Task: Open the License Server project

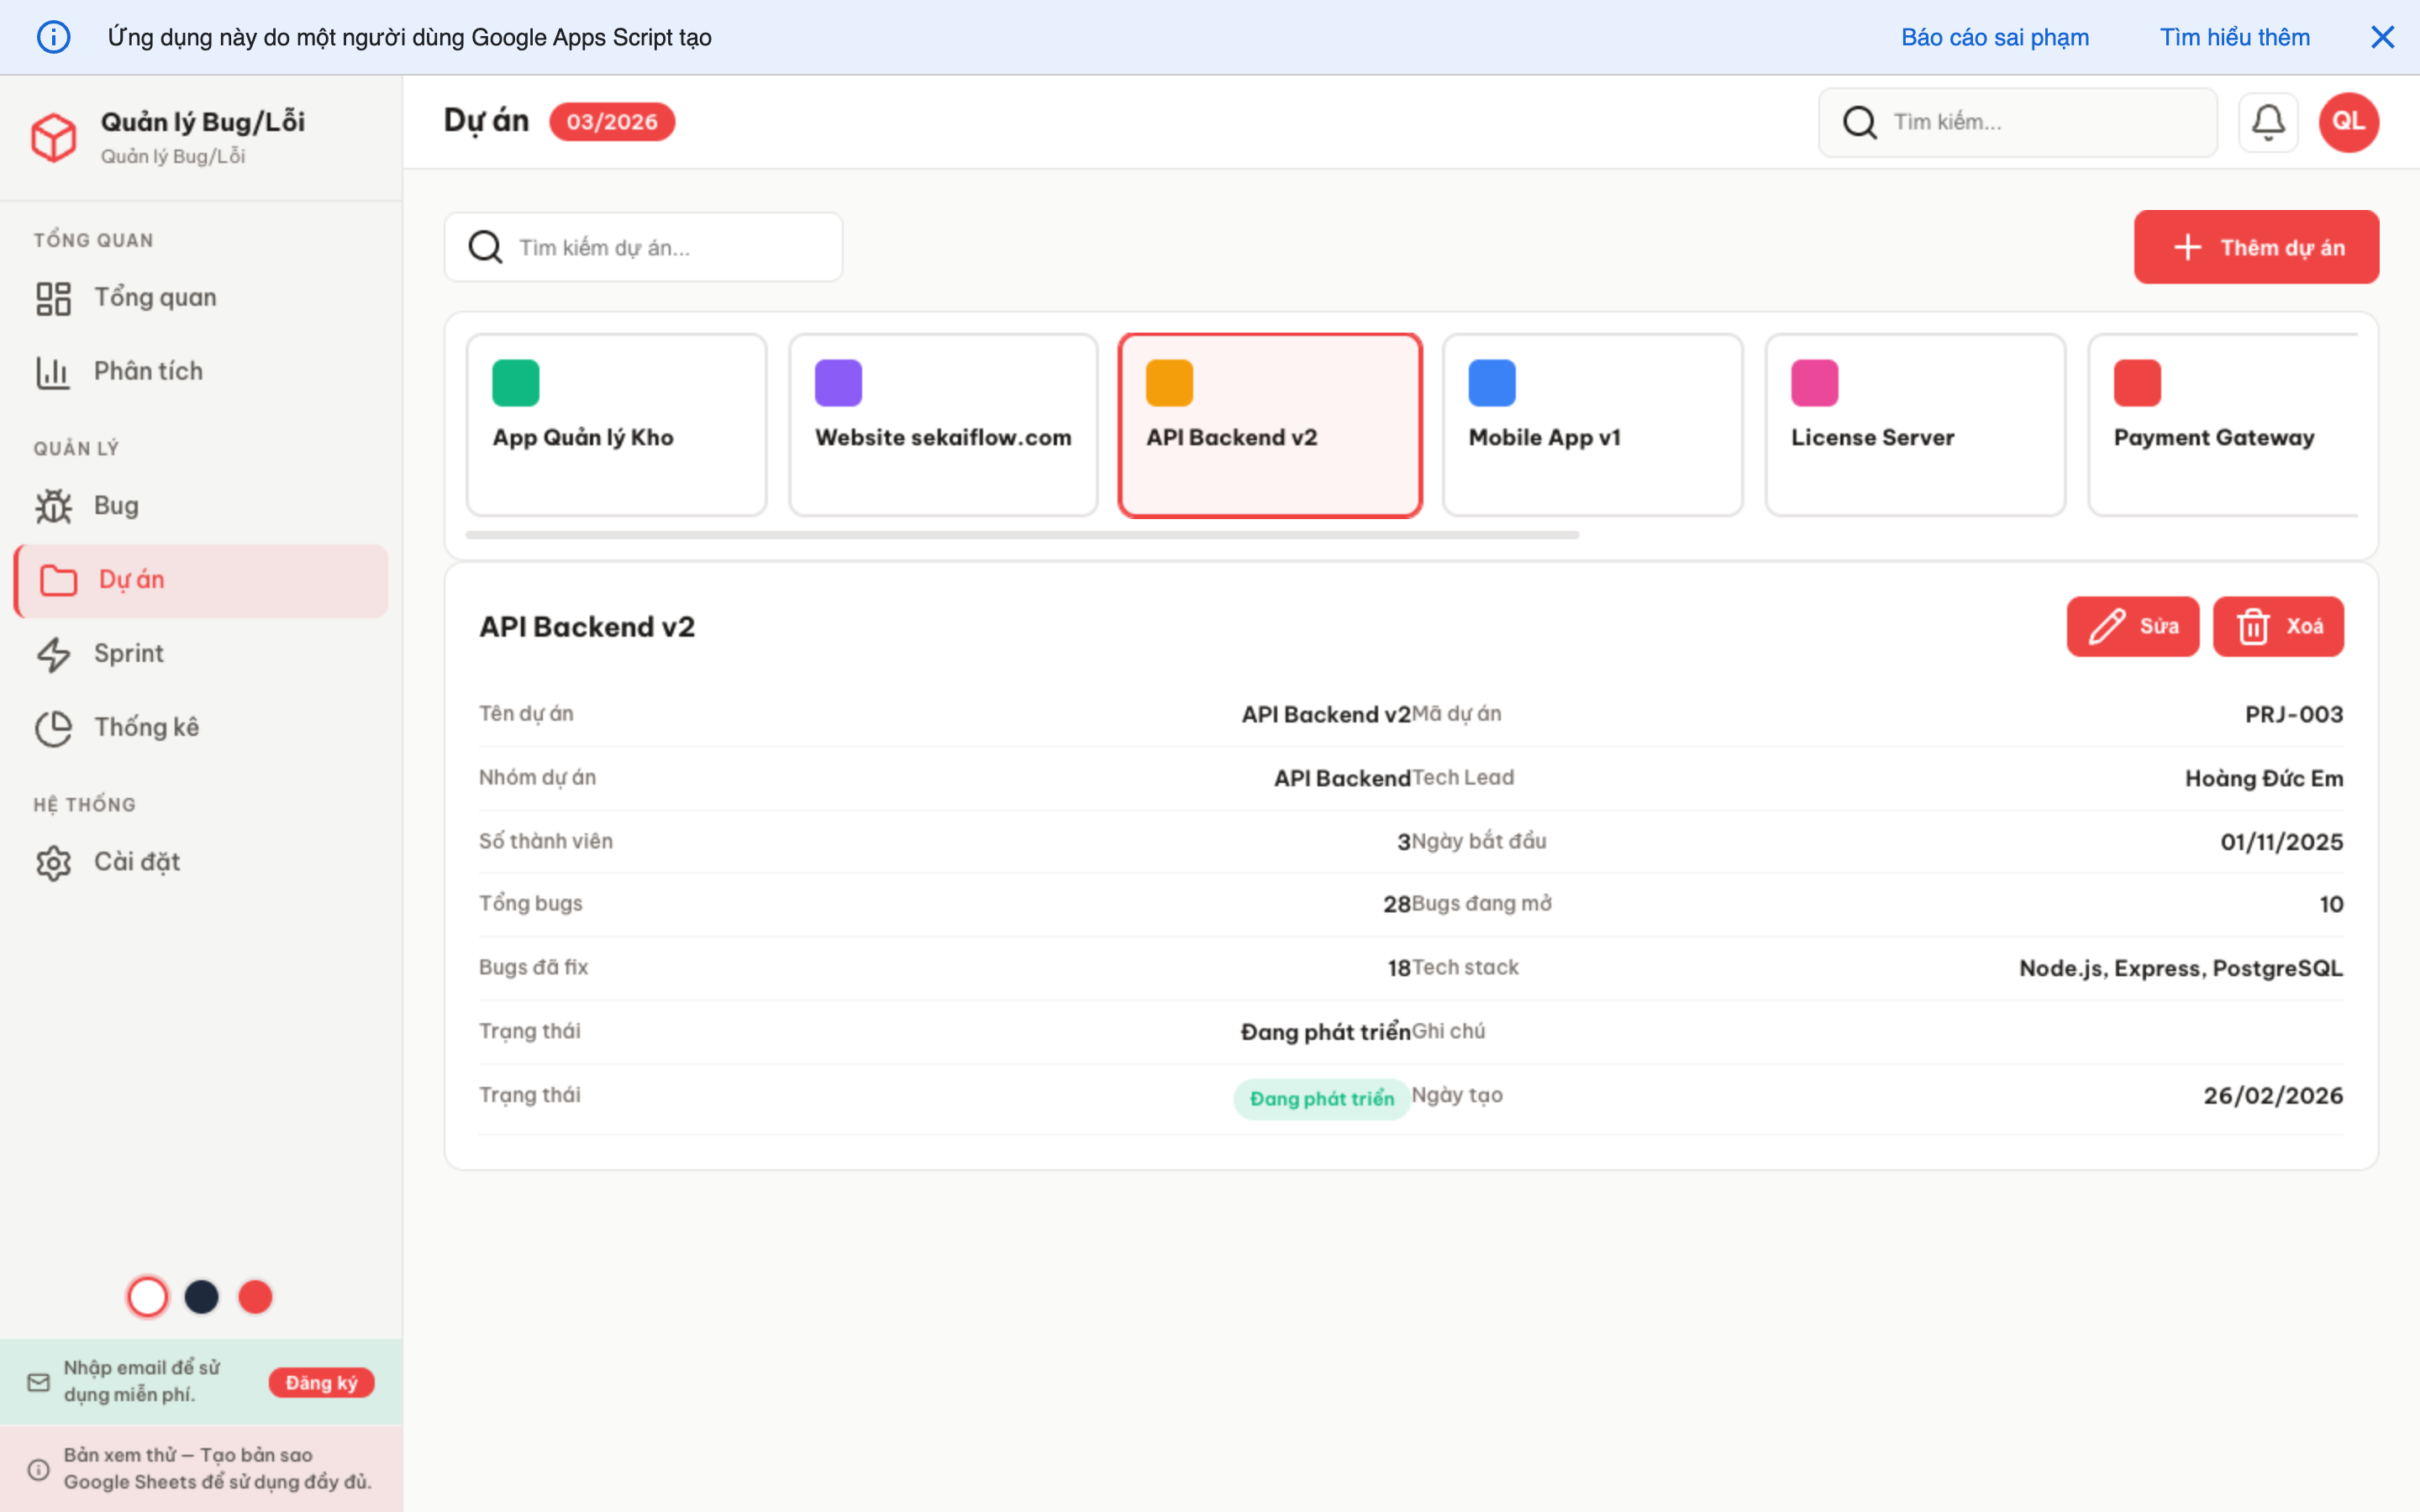Action: [x=1915, y=424]
